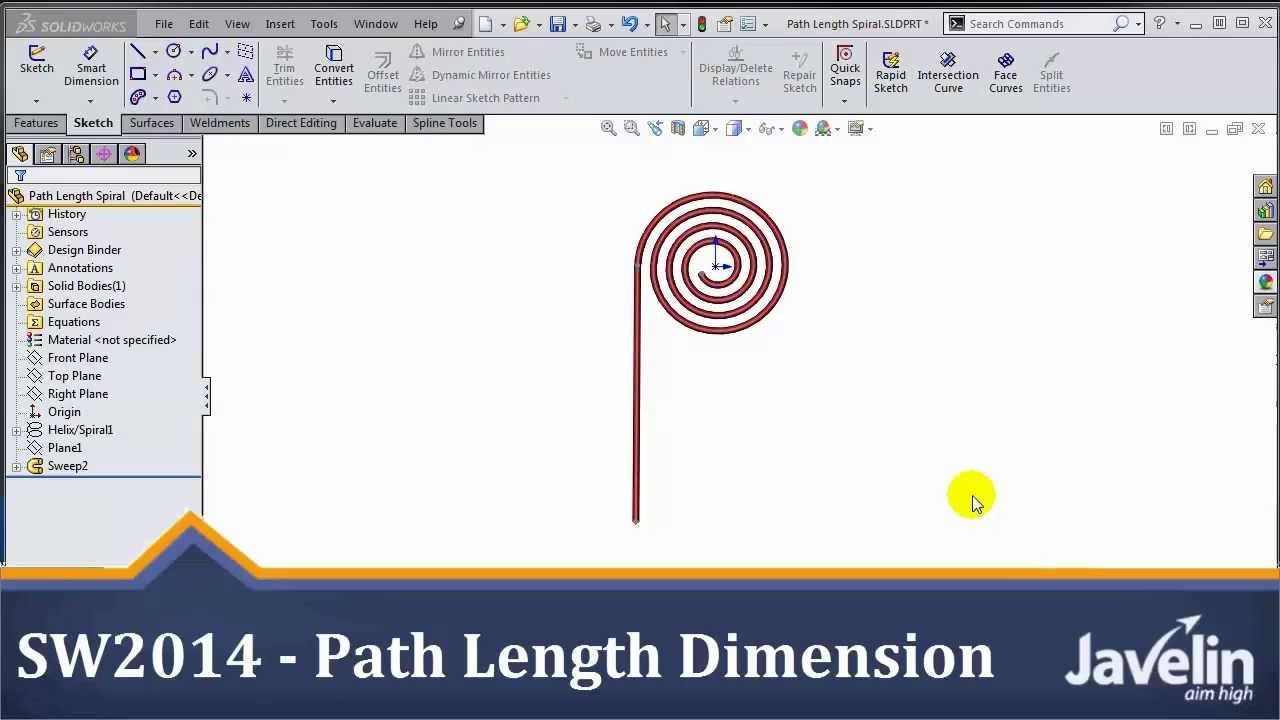
Task: Open the Insert menu
Action: [280, 24]
